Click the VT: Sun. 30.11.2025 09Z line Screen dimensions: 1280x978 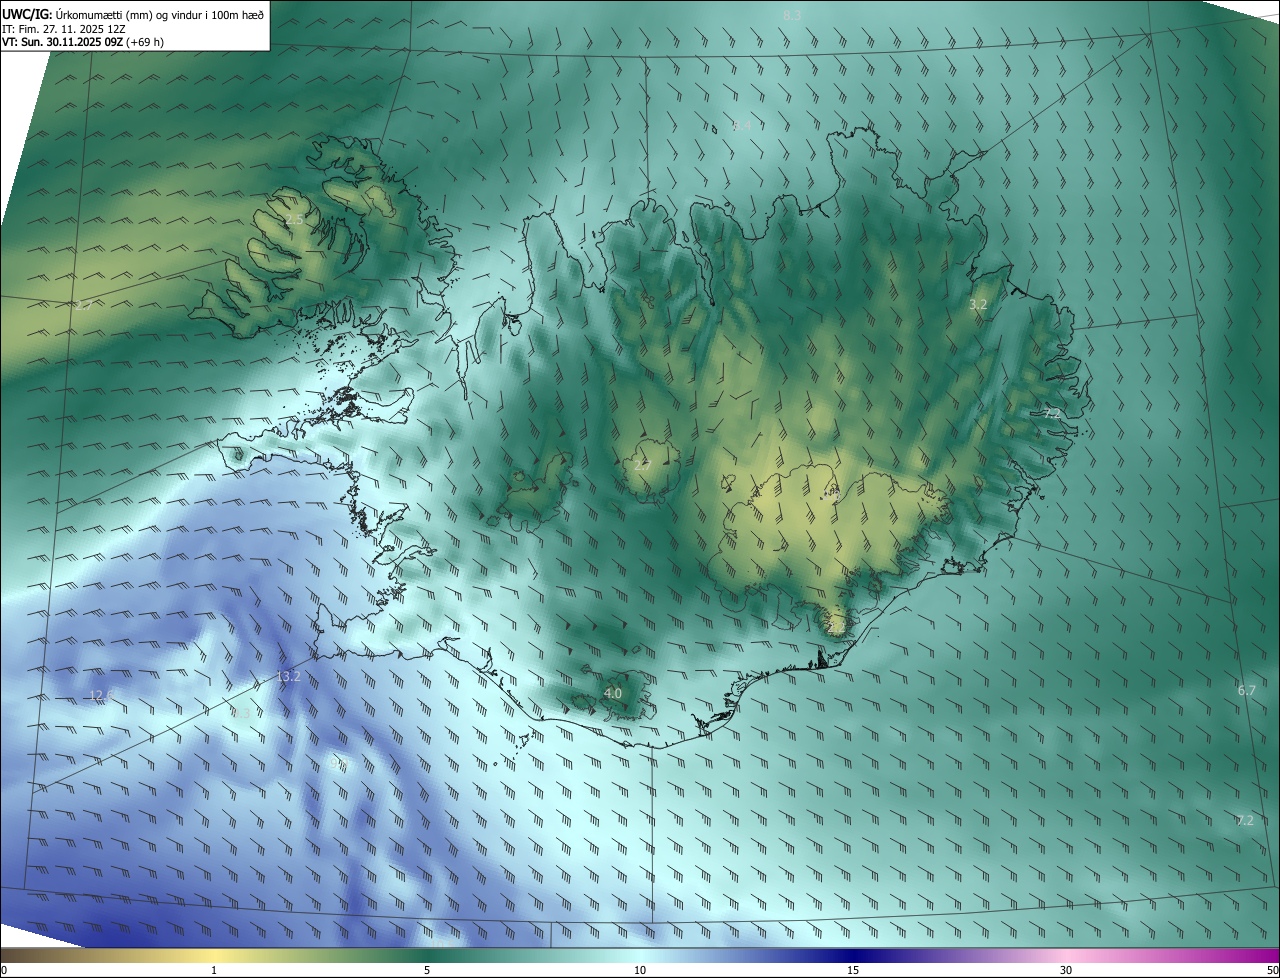pyautogui.click(x=83, y=42)
